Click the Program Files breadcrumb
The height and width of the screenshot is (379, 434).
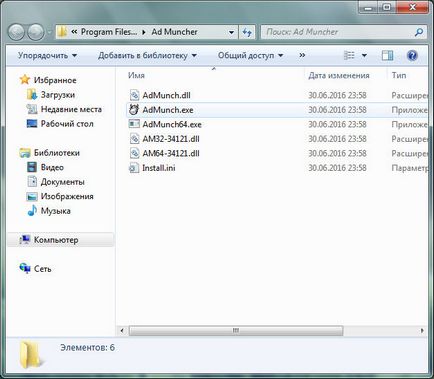(x=109, y=32)
